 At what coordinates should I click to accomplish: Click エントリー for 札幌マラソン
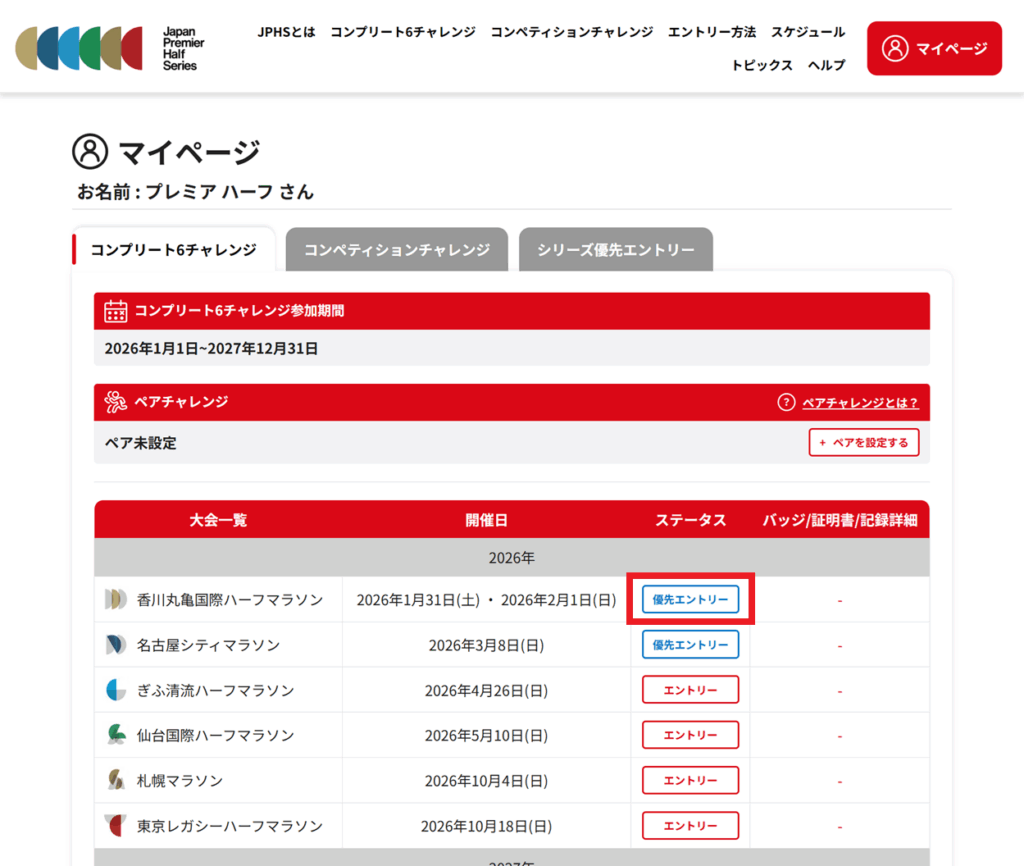pyautogui.click(x=690, y=780)
